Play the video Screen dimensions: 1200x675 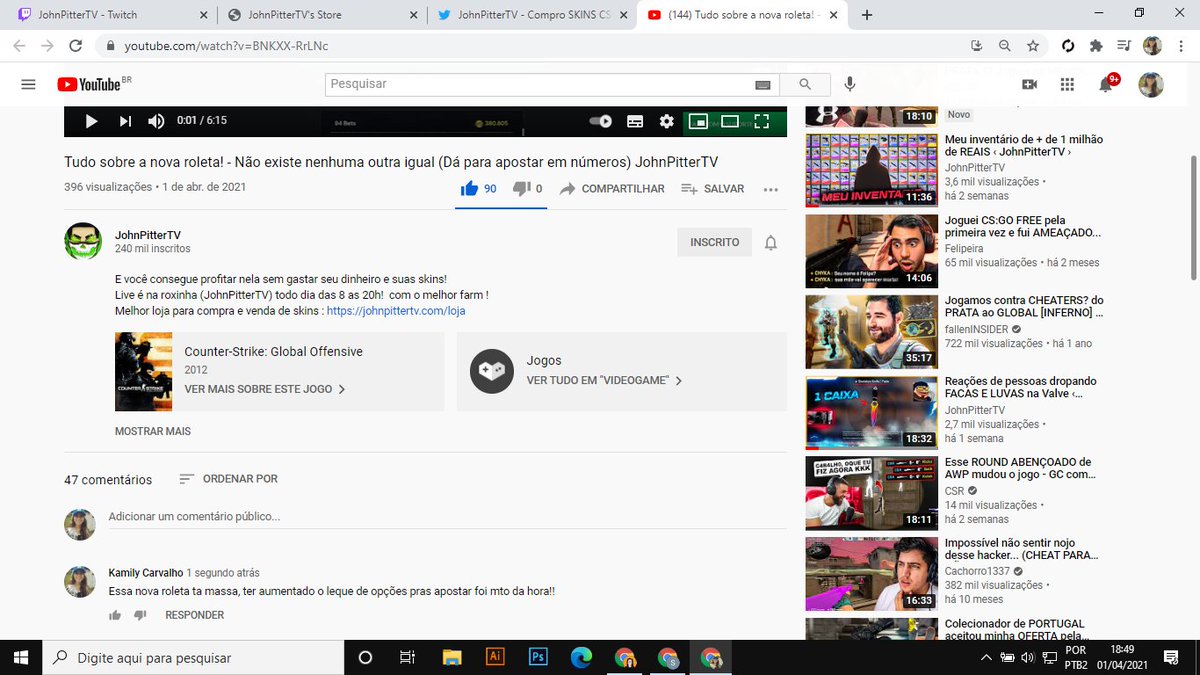click(91, 121)
